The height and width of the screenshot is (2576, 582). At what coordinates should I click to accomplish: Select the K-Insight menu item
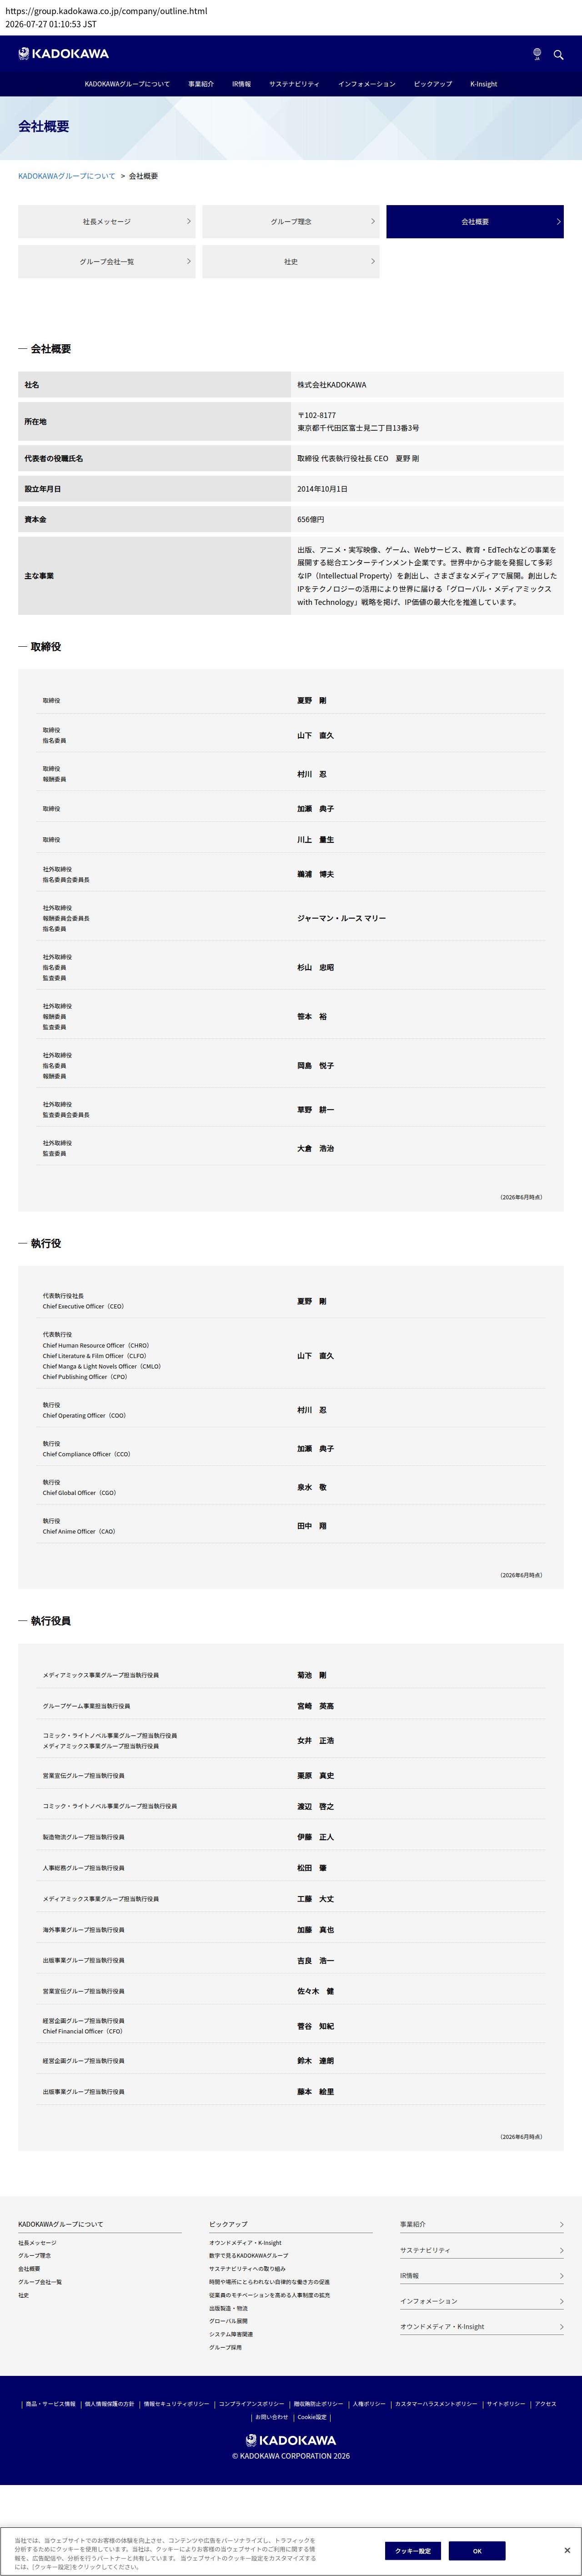(x=483, y=84)
